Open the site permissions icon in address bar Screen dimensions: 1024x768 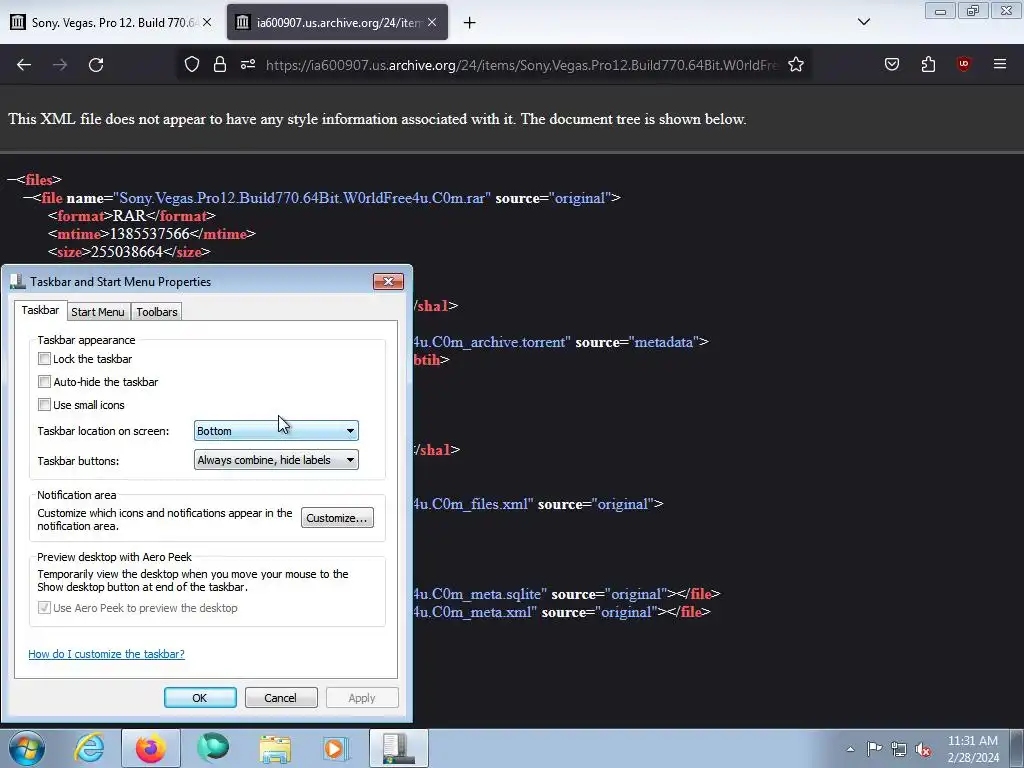(x=248, y=64)
